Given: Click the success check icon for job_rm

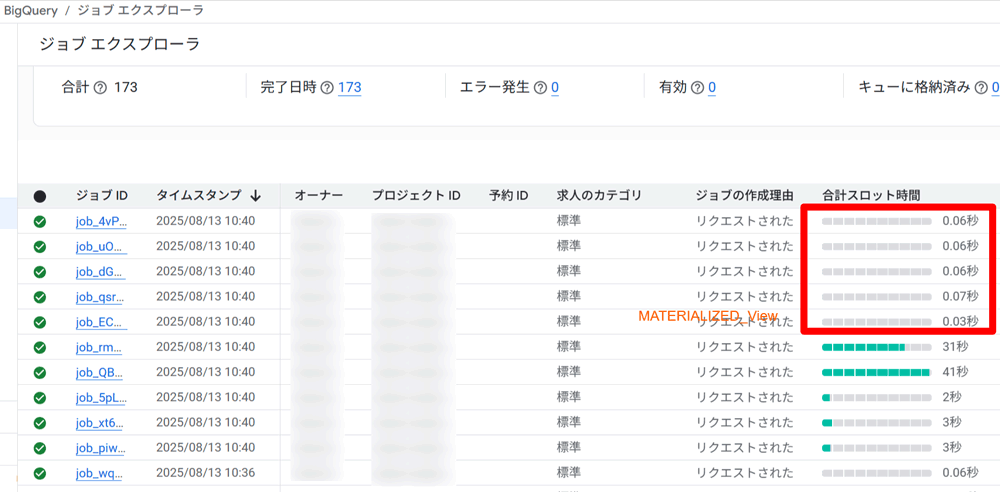Looking at the screenshot, I should (x=40, y=347).
